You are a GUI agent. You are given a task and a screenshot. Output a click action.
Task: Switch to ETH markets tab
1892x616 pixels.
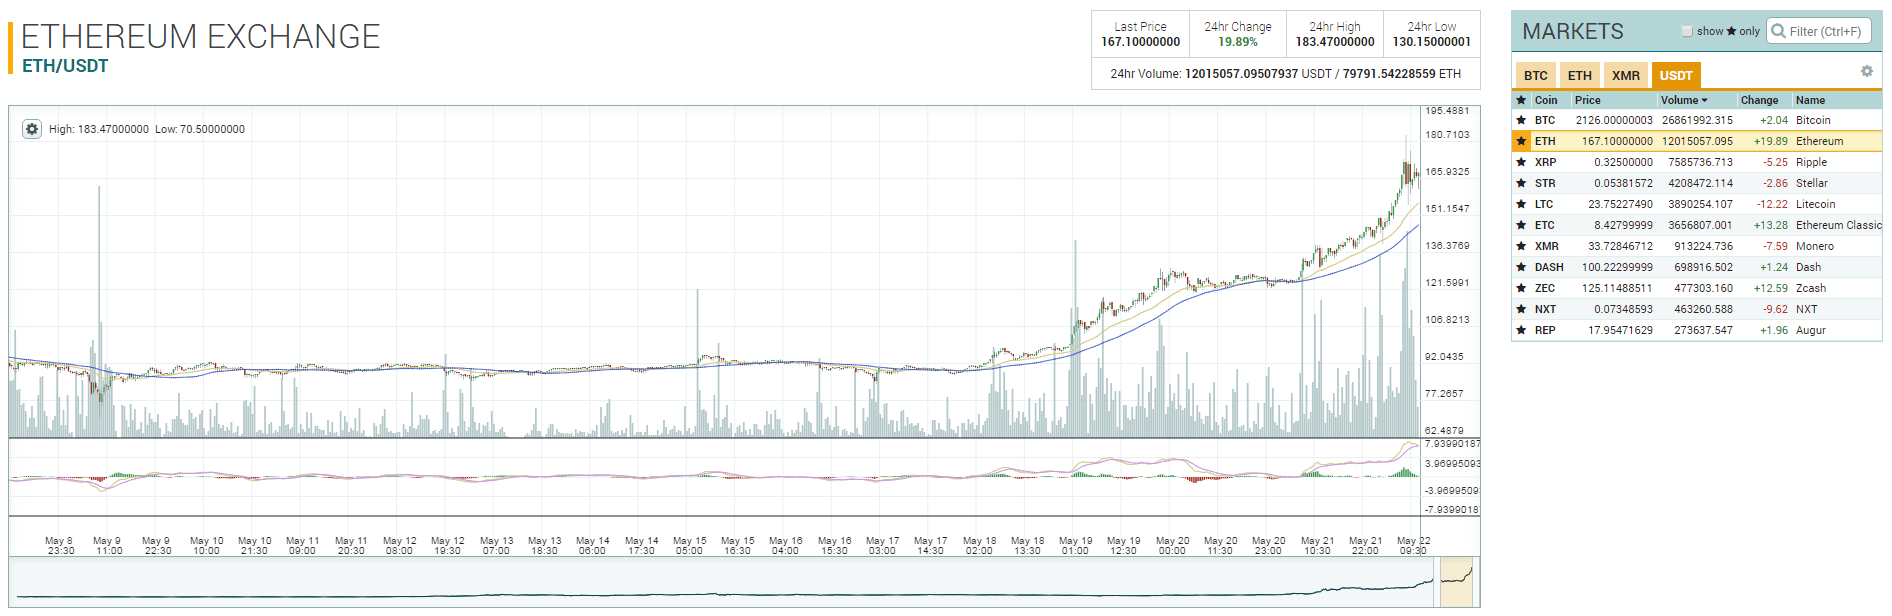[x=1580, y=75]
